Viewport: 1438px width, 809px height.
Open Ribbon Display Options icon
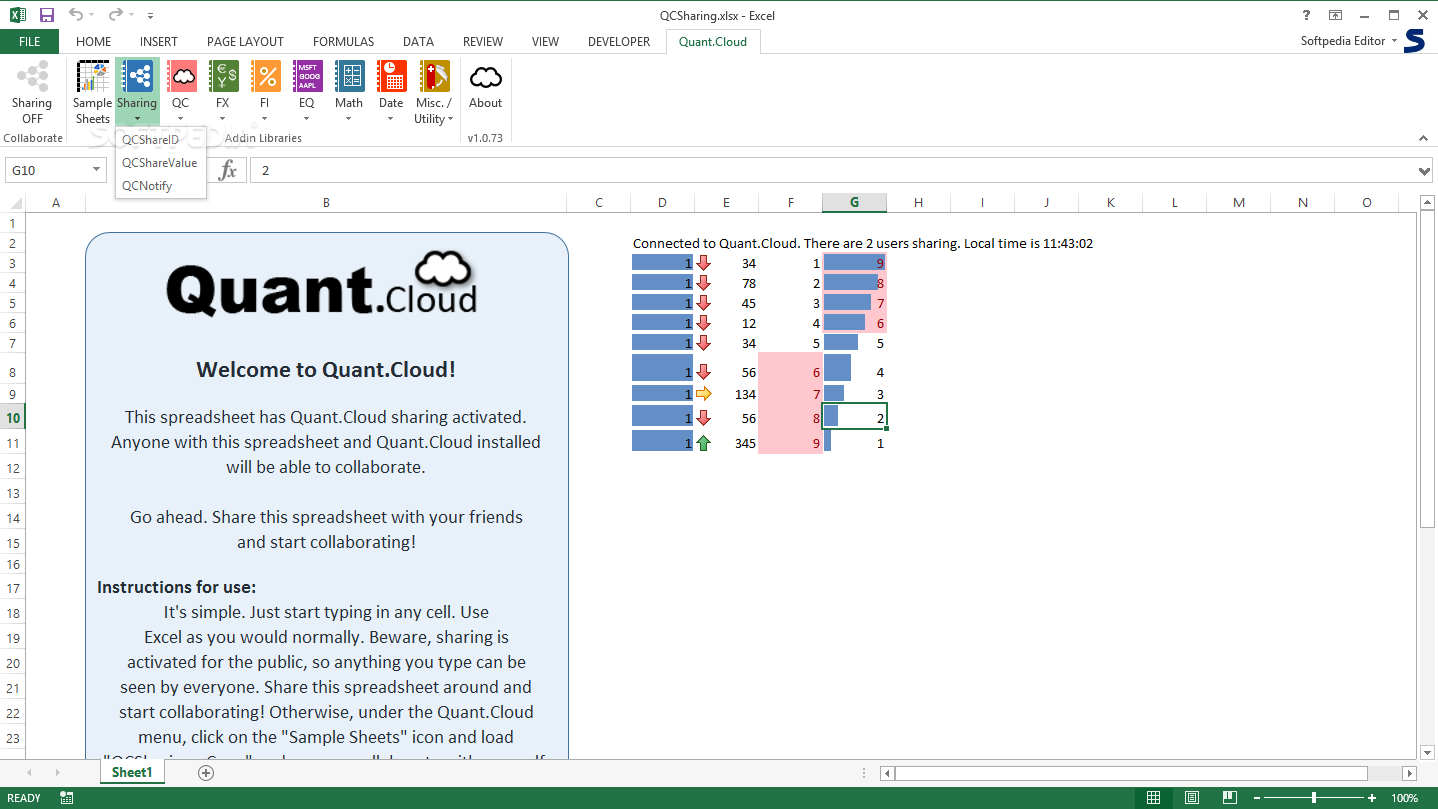click(x=1335, y=15)
